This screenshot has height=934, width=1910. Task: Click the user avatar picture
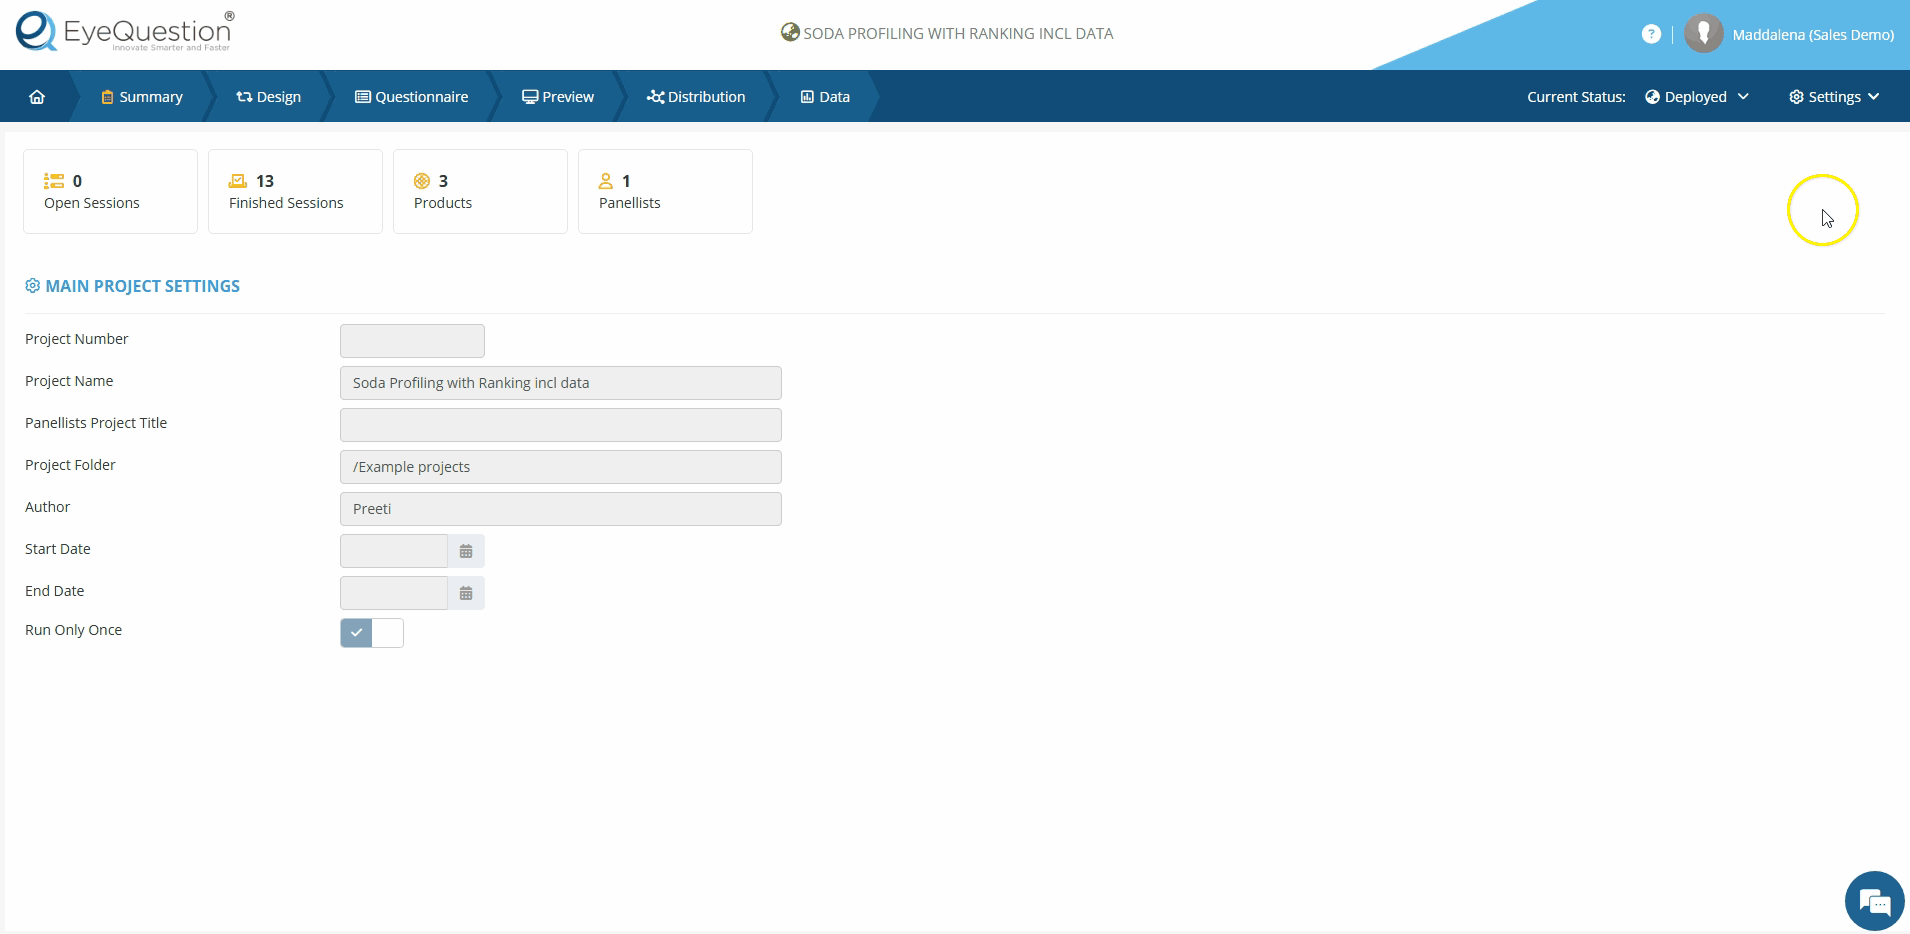tap(1703, 34)
